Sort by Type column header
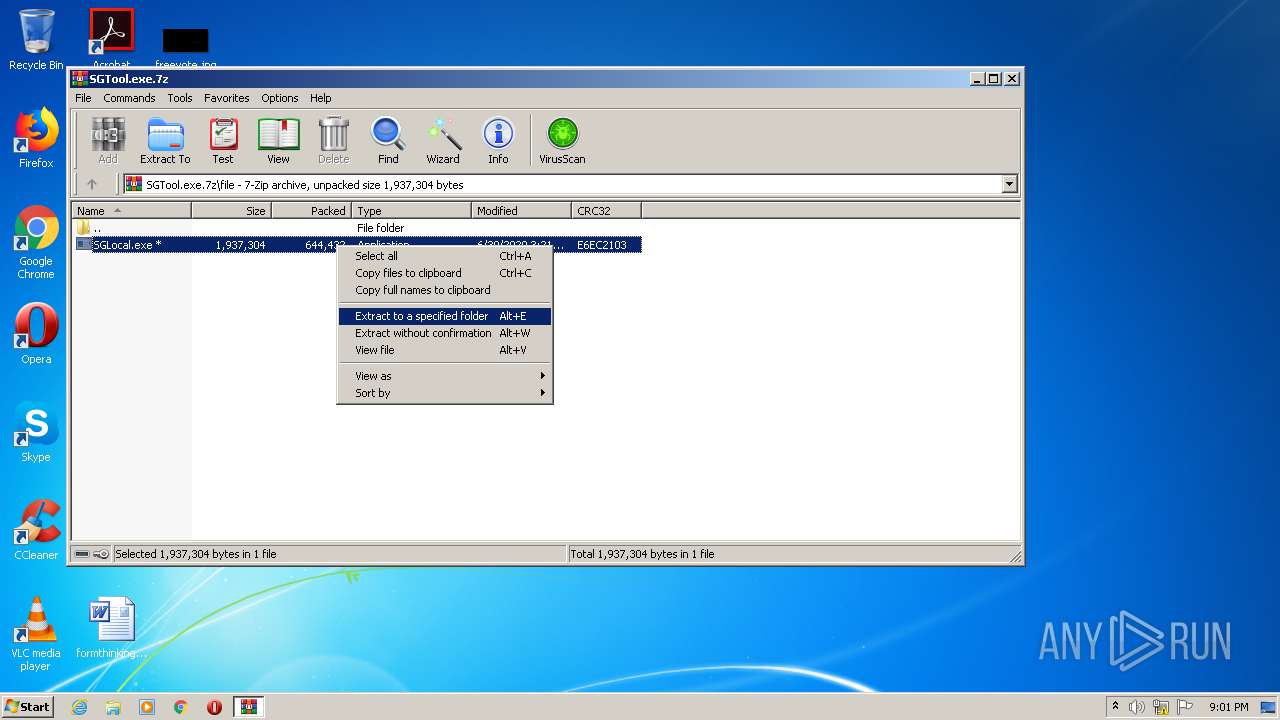The width and height of the screenshot is (1280, 720). coord(411,210)
